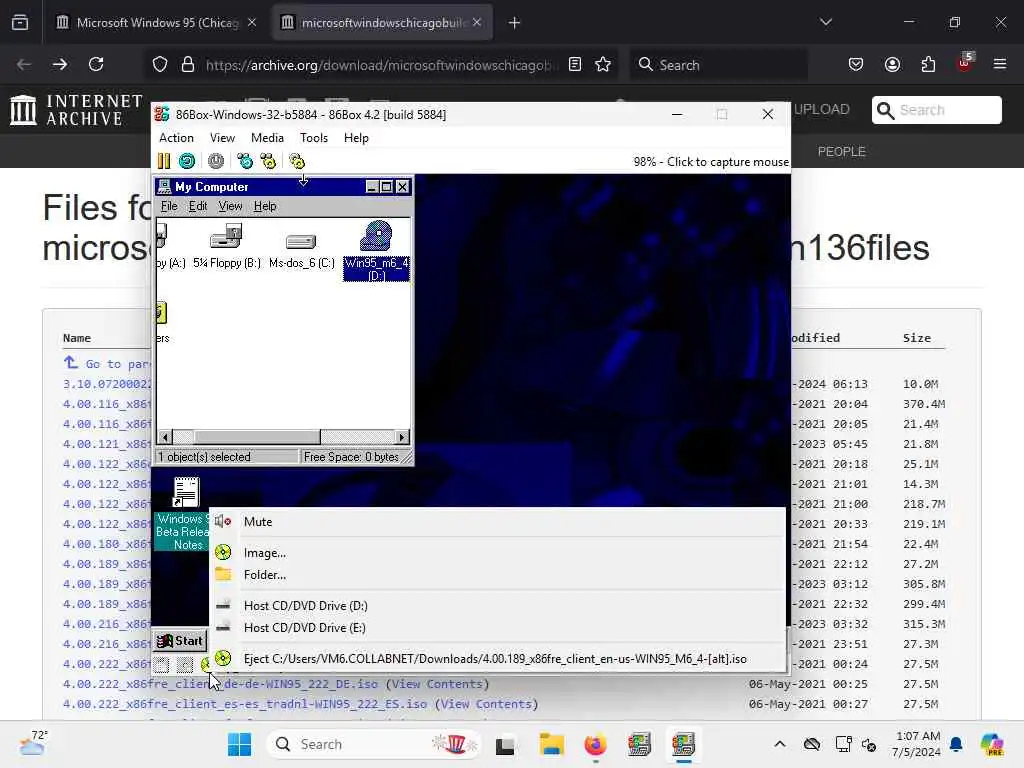The image size is (1024, 768).
Task: Click the Windows taskbar Search box
Action: pyautogui.click(x=374, y=744)
